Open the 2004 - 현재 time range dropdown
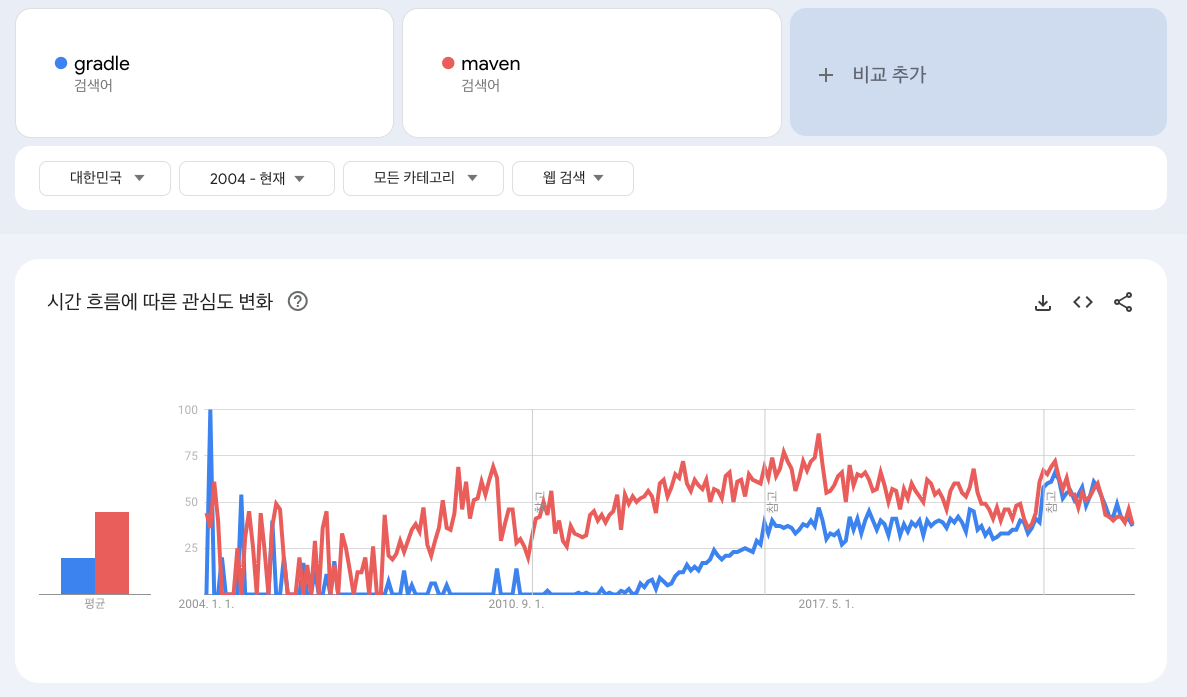1187x697 pixels. pyautogui.click(x=256, y=178)
